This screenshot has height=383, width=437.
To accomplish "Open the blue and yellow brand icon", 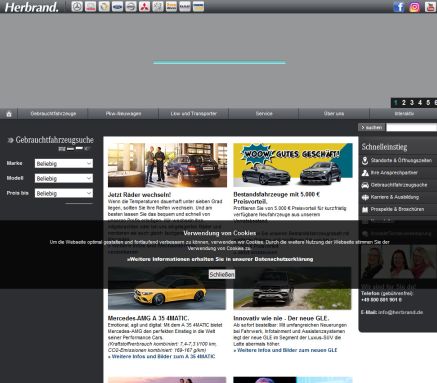I will point(198,6).
